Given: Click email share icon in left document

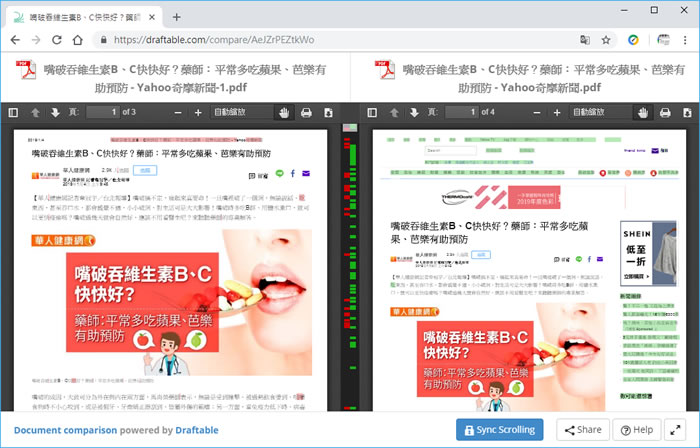Looking at the screenshot, I should [x=306, y=173].
